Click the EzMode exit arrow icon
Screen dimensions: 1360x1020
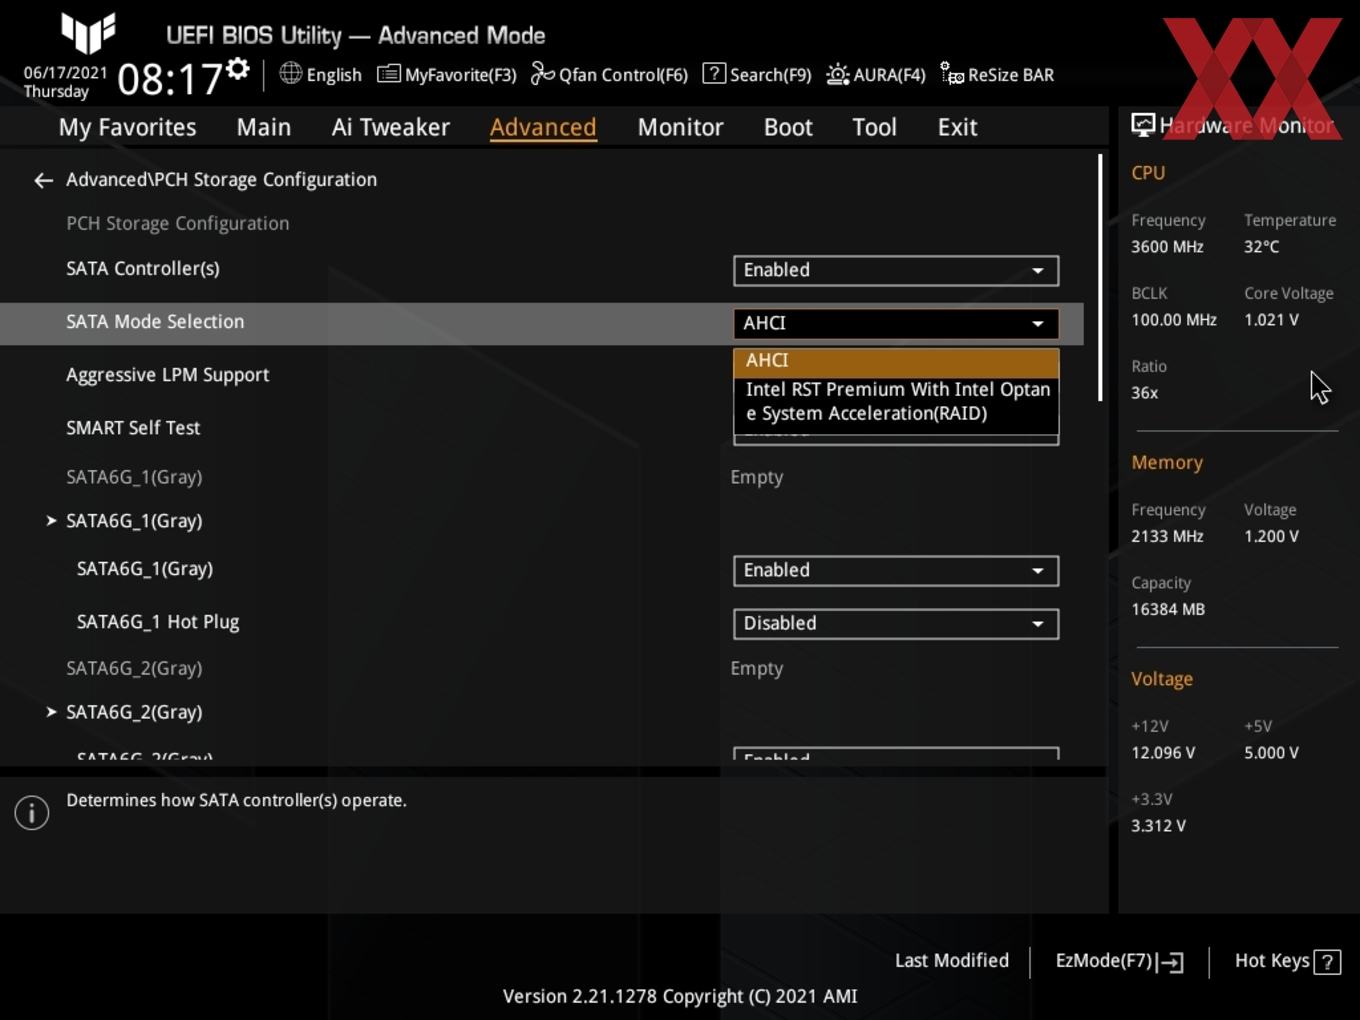(1171, 962)
